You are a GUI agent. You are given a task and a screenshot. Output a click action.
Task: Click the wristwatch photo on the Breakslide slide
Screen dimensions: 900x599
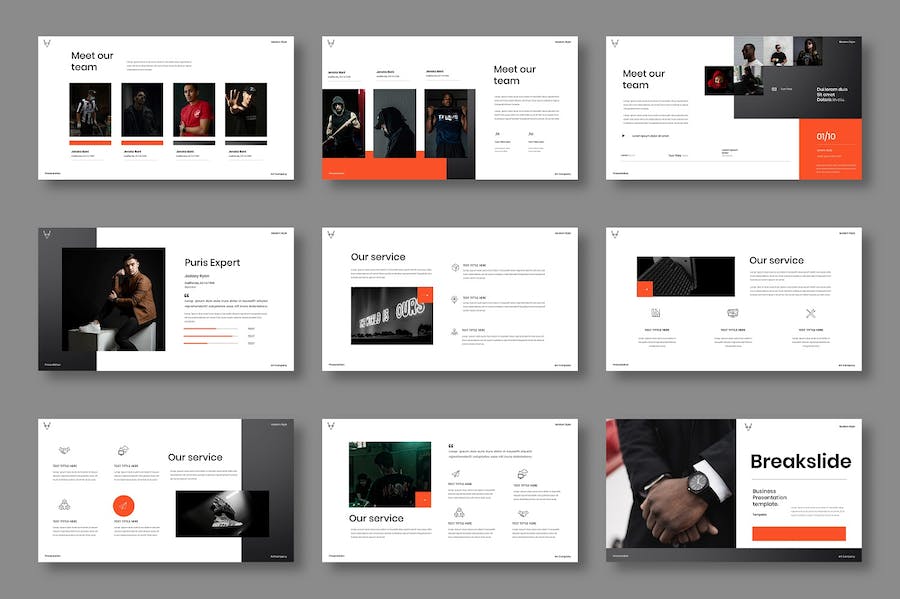669,483
